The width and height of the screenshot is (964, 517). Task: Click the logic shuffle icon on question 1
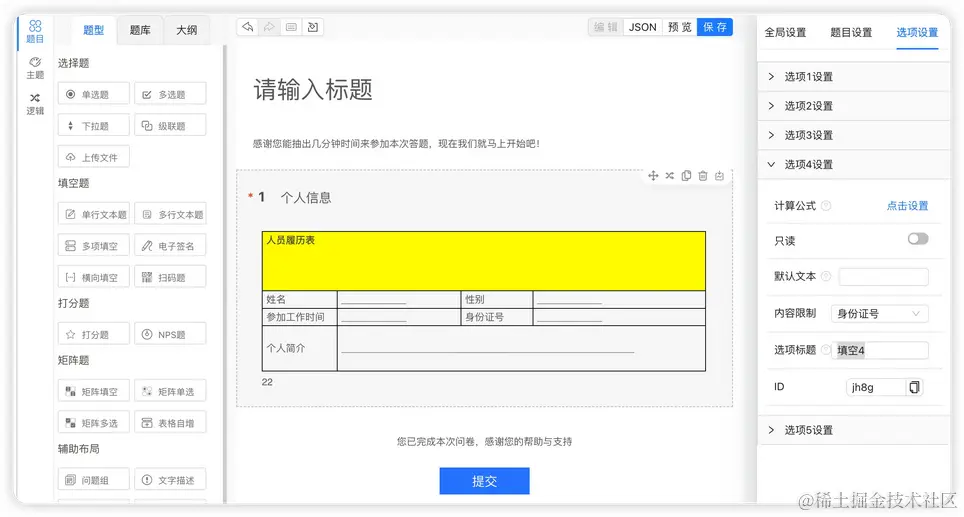click(670, 176)
